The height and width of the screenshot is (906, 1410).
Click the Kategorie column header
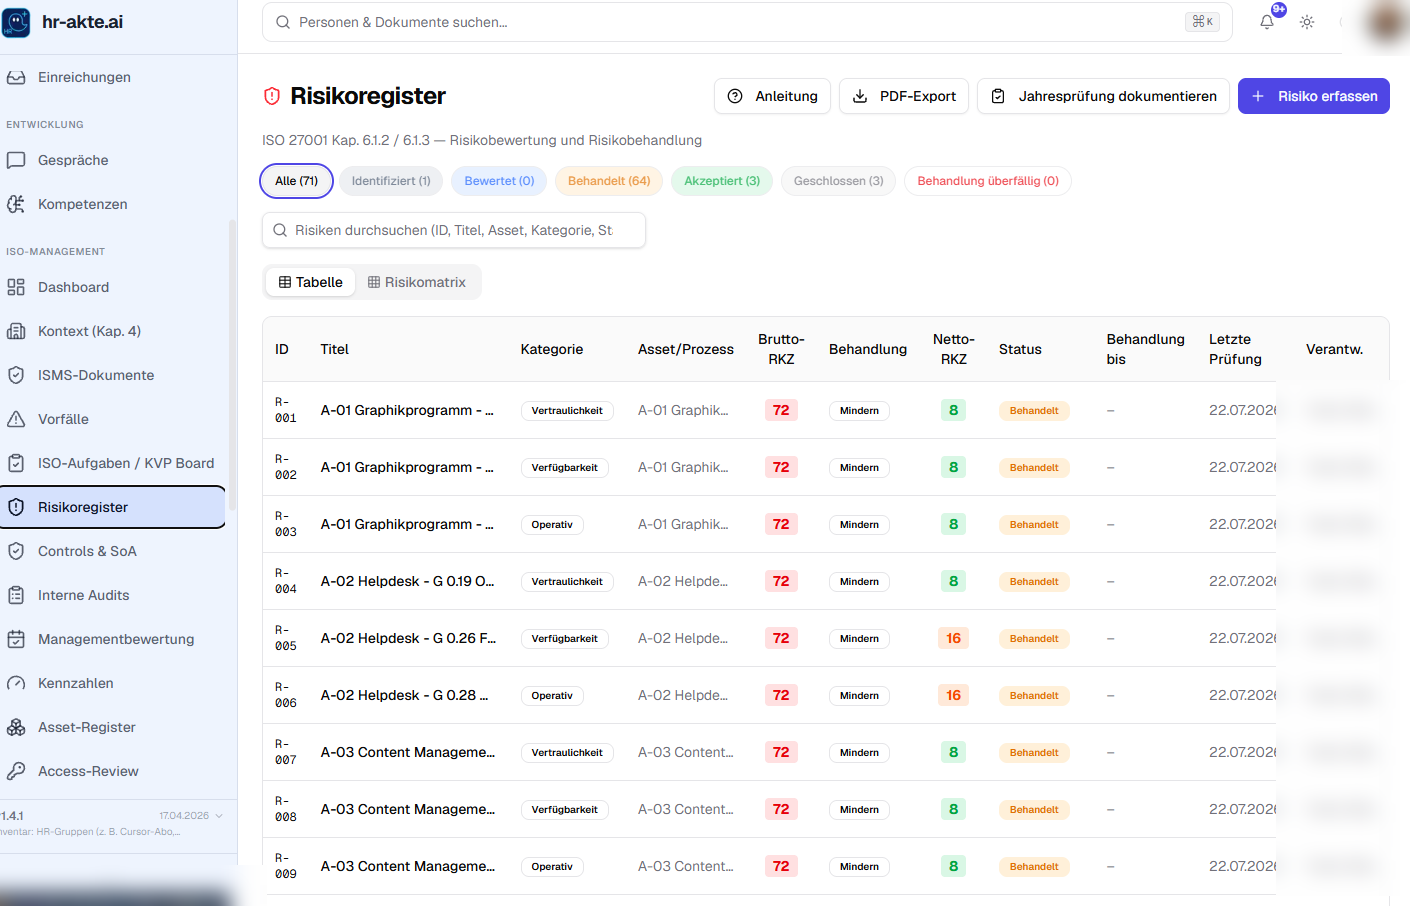pos(552,349)
